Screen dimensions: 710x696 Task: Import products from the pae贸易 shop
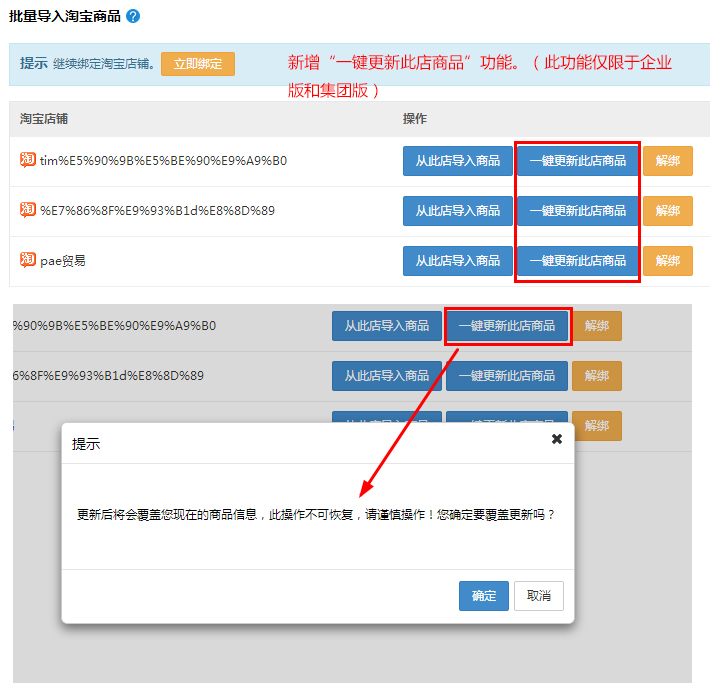(x=457, y=261)
